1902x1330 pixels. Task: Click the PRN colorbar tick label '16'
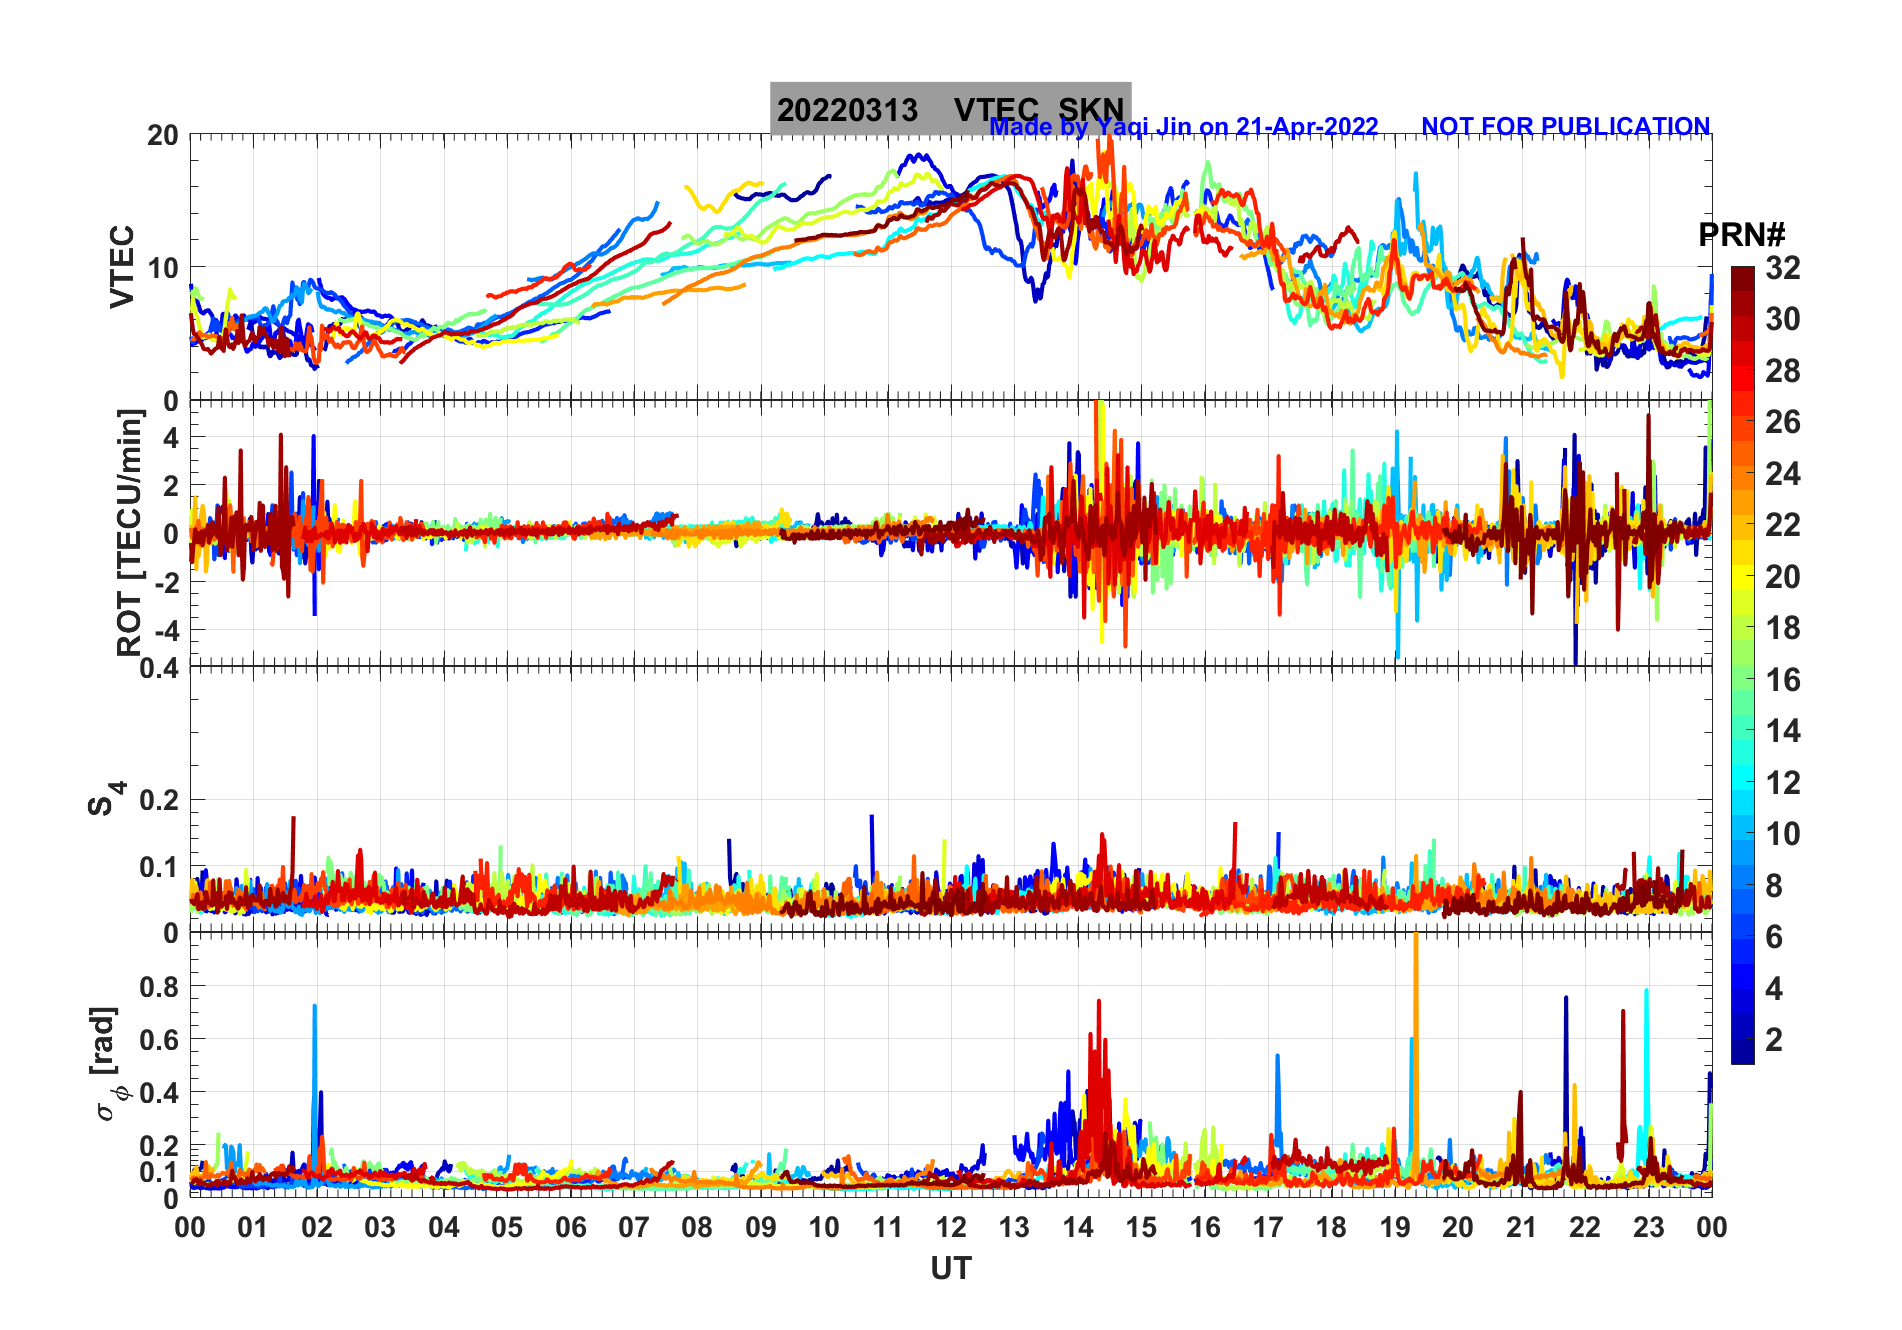[x=1782, y=680]
